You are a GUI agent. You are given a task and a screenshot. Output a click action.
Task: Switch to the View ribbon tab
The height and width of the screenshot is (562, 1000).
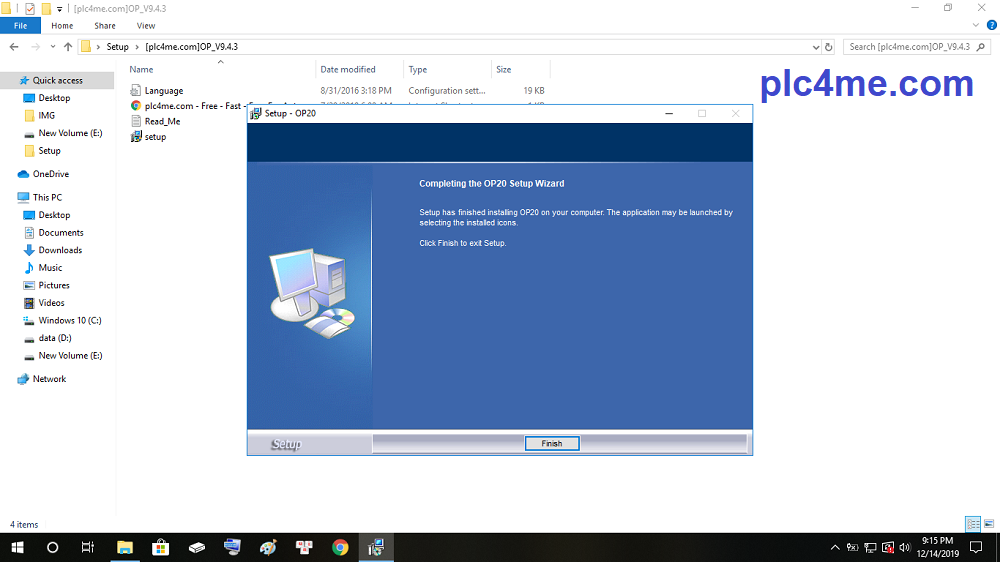click(x=146, y=25)
